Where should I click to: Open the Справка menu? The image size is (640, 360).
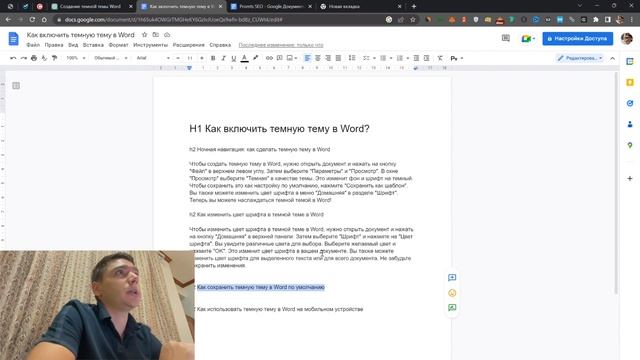pyautogui.click(x=220, y=45)
